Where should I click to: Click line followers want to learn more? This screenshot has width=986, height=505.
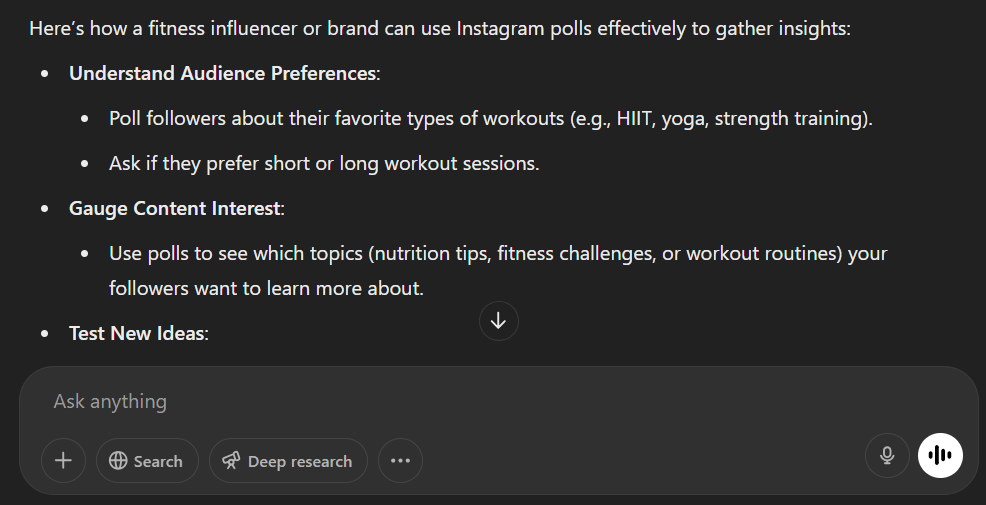tap(267, 289)
